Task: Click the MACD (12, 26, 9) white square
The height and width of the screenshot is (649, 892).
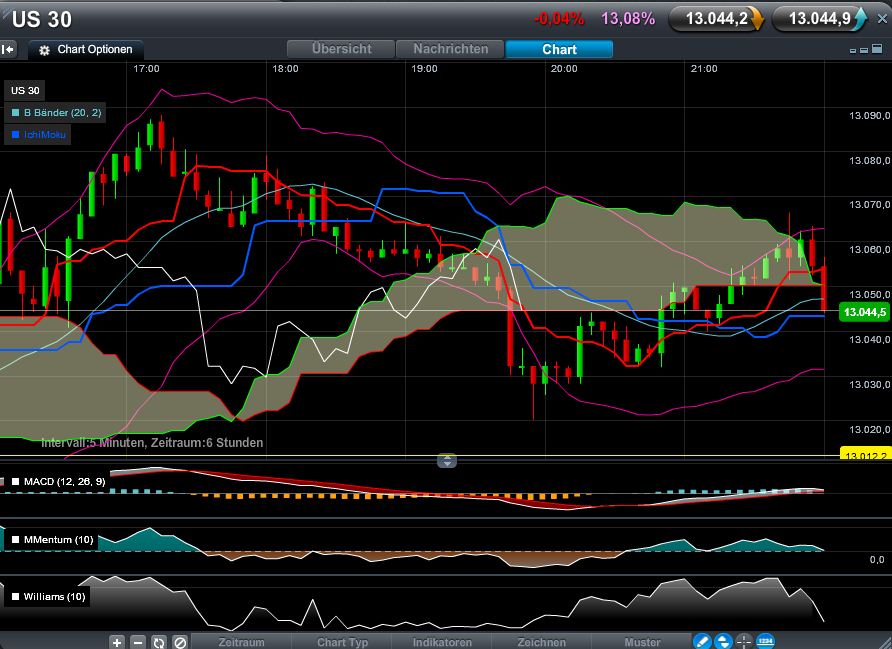Action: 15,482
